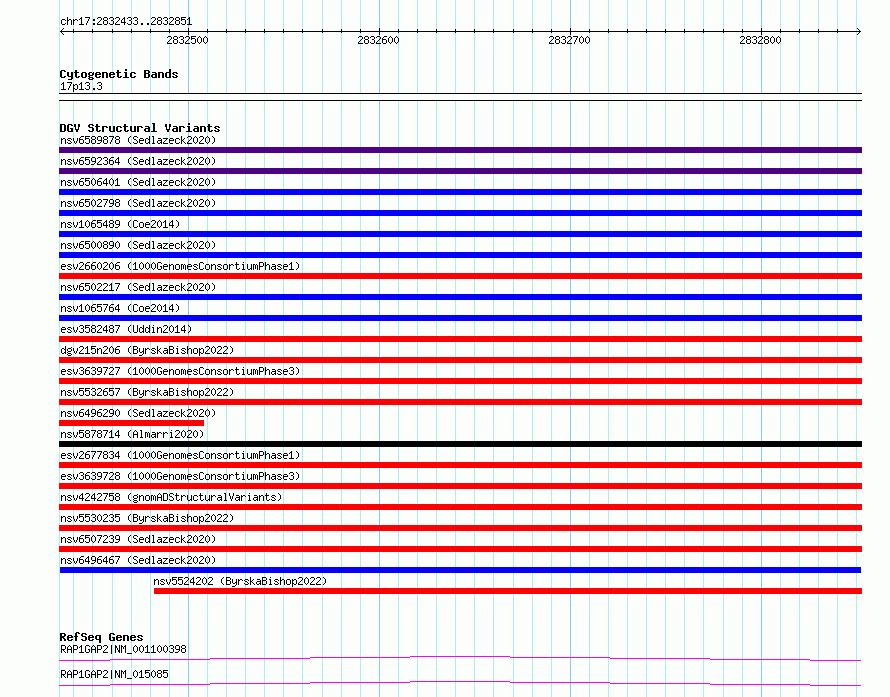This screenshot has width=890, height=697.
Task: Click the dgv215n206 (ByrskaBishop2022) label
Action: (x=147, y=350)
